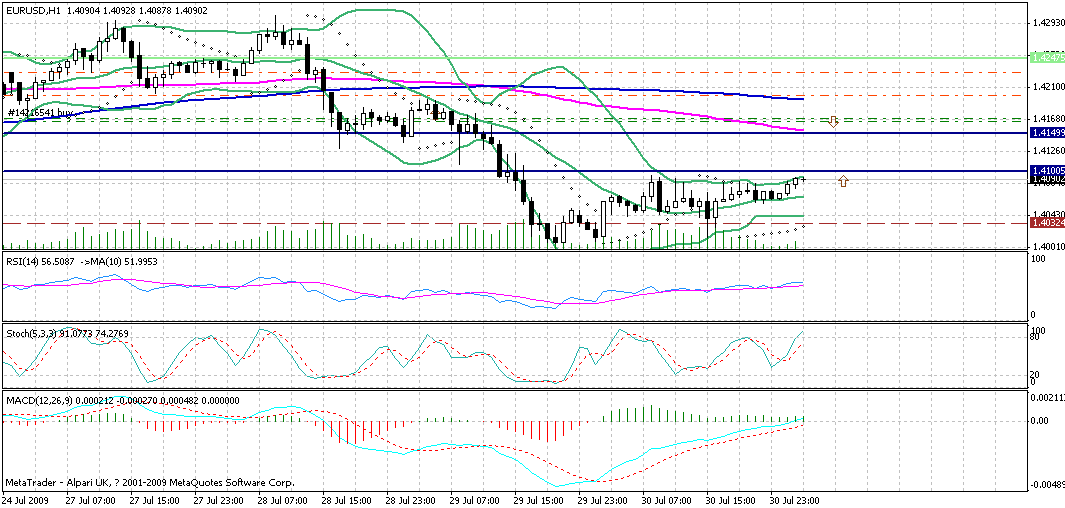
Task: Click the 28 Jul 07:00 time label
Action: [285, 501]
